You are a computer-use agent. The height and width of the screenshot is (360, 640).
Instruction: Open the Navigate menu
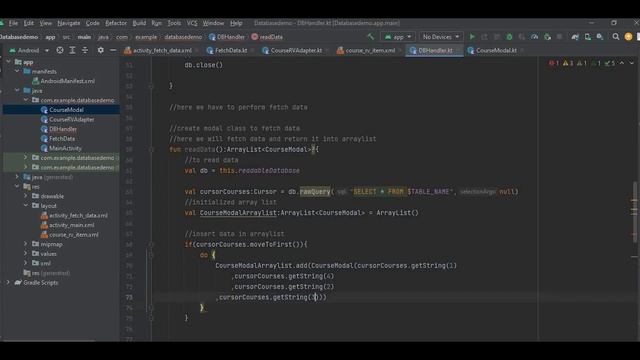point(69,23)
